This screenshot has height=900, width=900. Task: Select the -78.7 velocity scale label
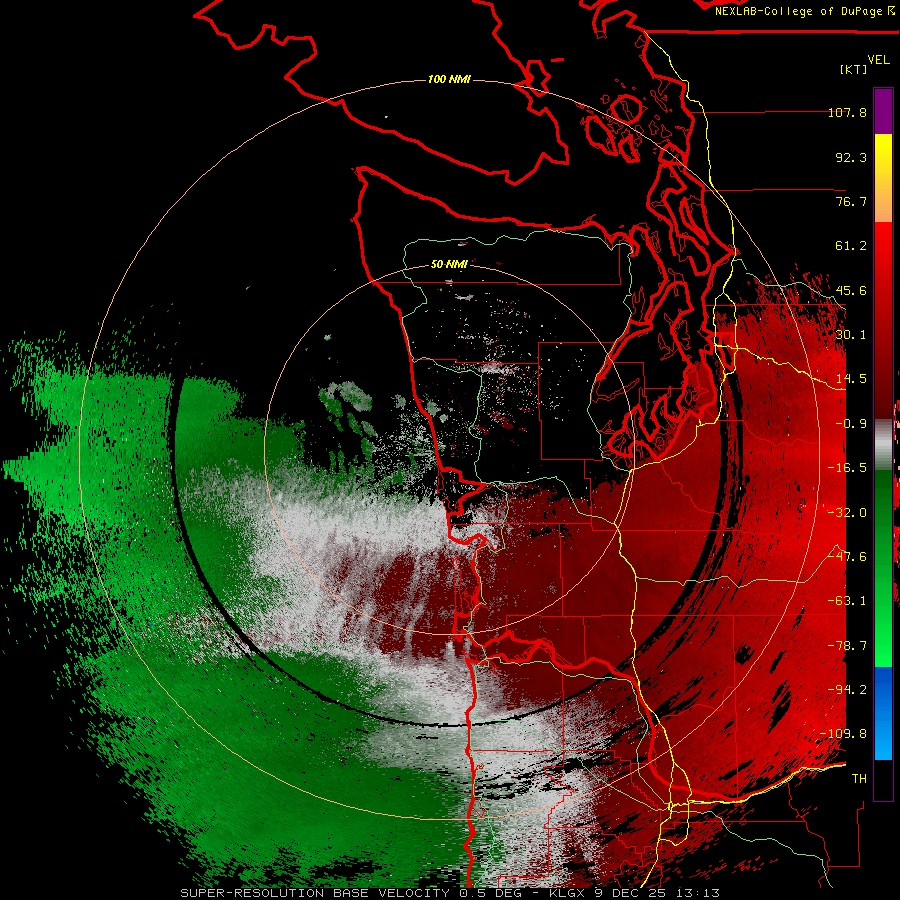[x=847, y=646]
